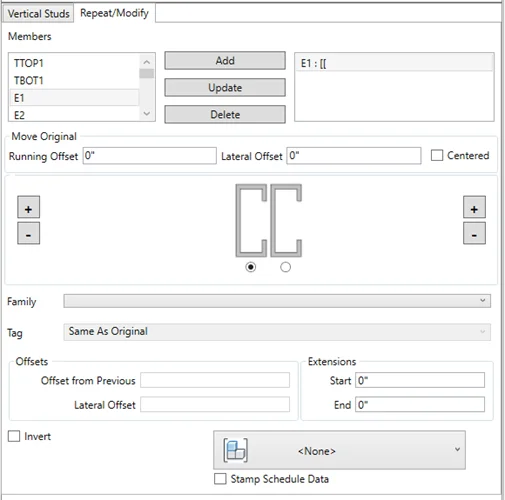Click the Running Offset input field
The height and width of the screenshot is (500, 505).
click(x=150, y=156)
